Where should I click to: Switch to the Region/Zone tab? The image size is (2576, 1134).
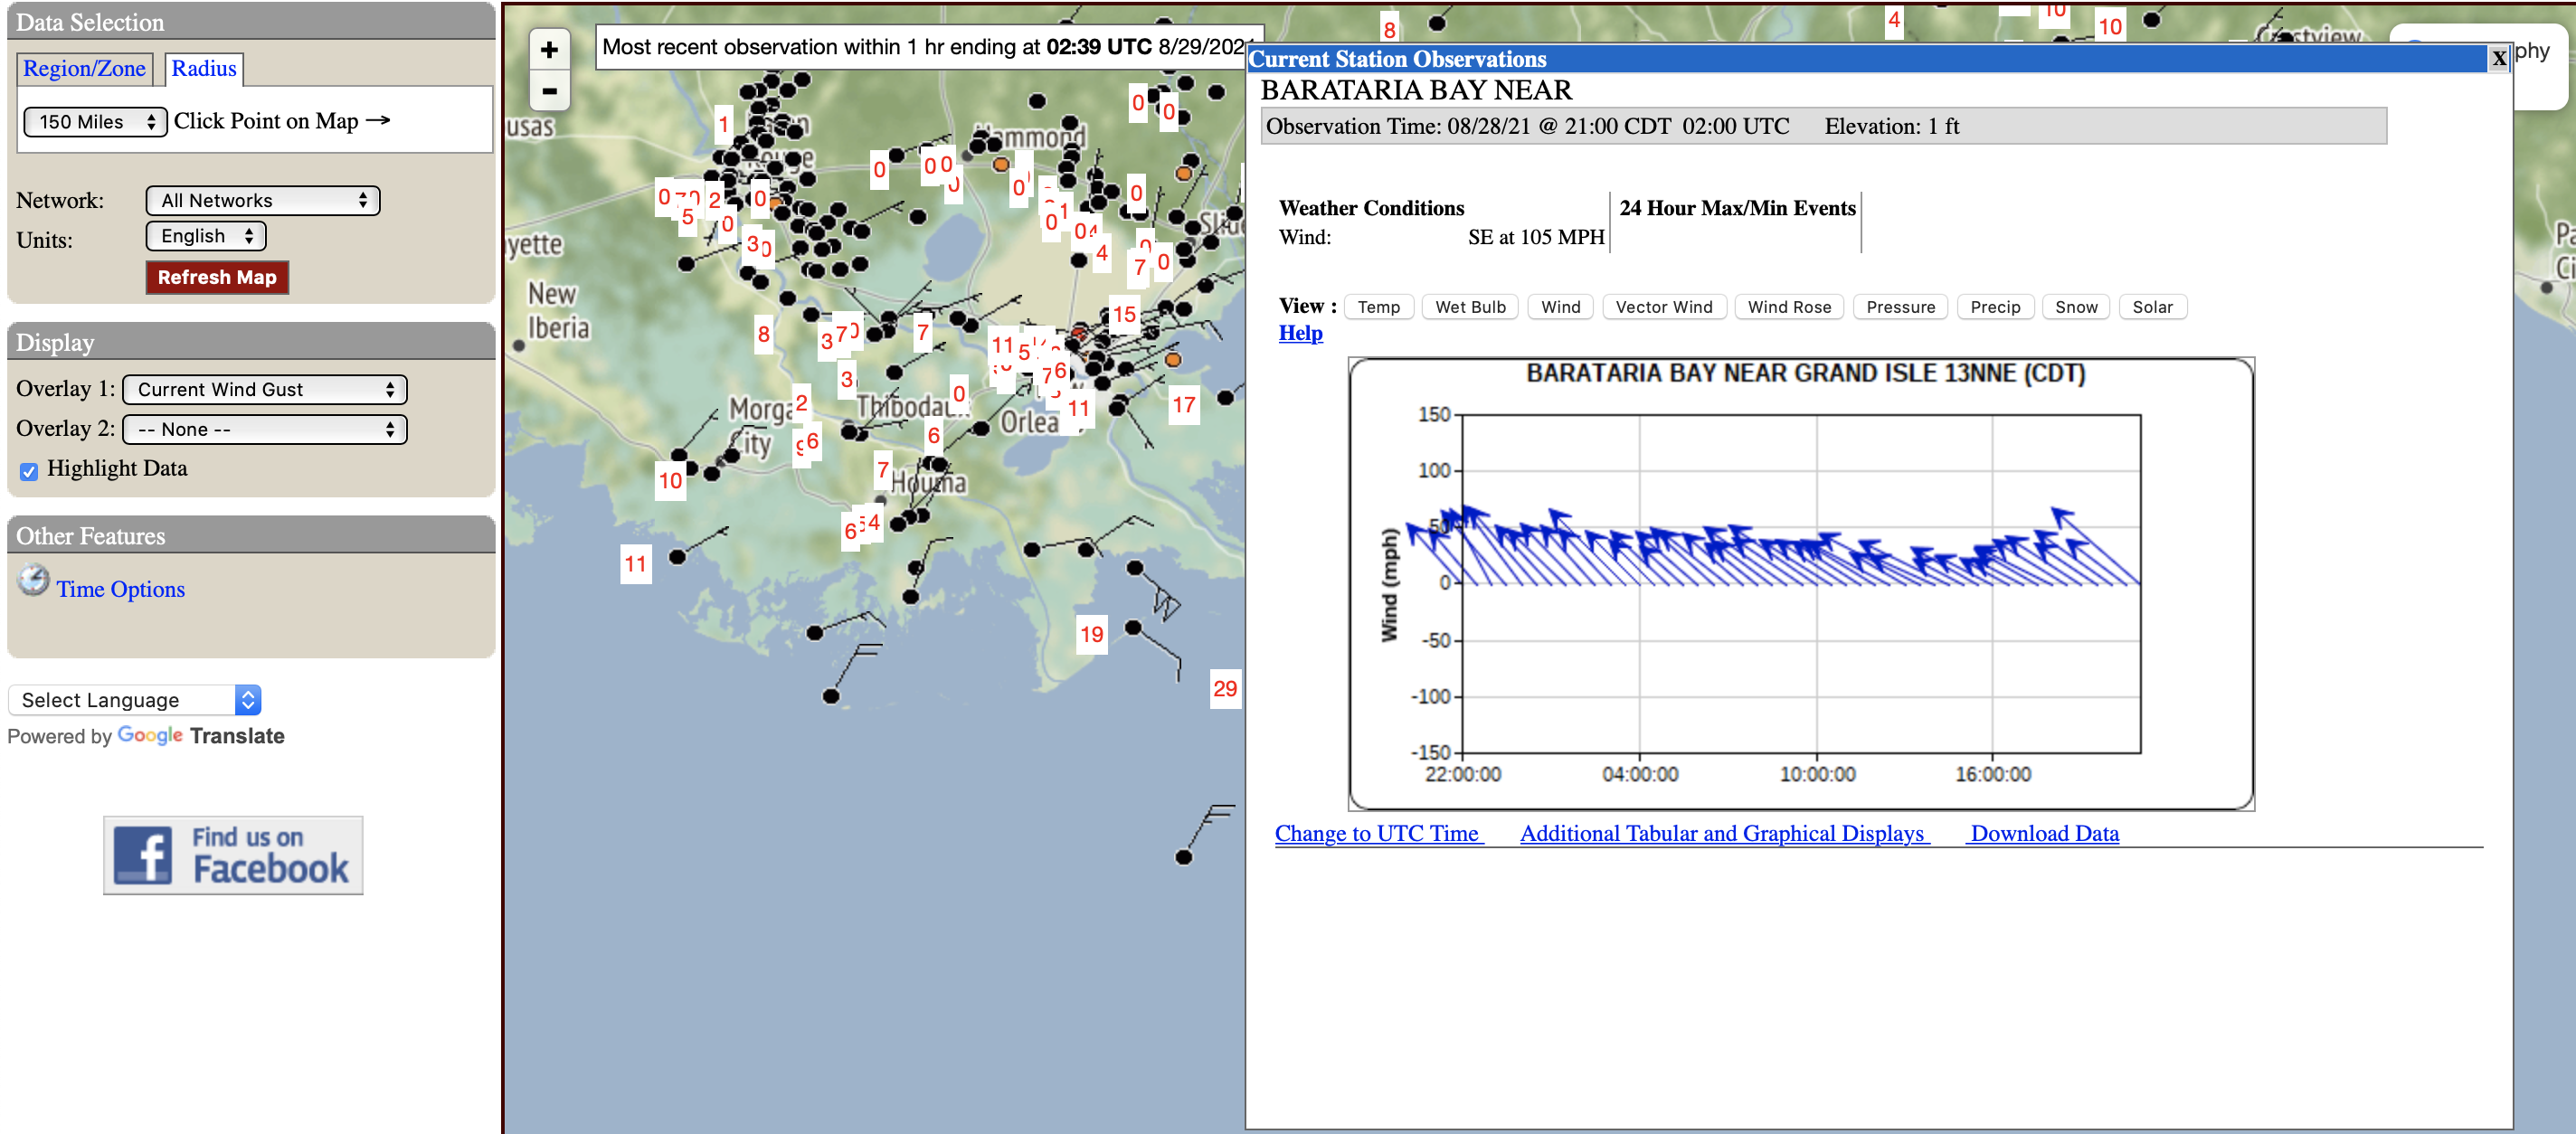(84, 69)
